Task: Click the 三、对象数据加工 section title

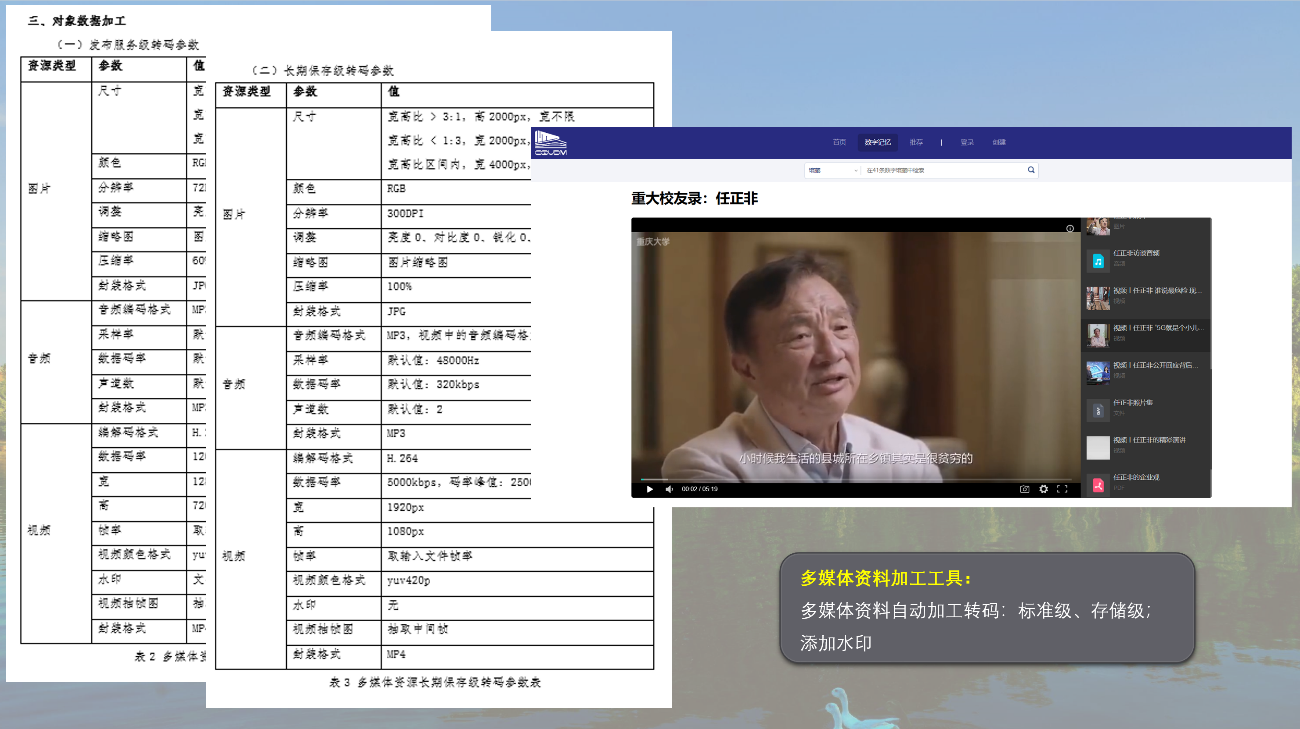Action: coord(76,20)
